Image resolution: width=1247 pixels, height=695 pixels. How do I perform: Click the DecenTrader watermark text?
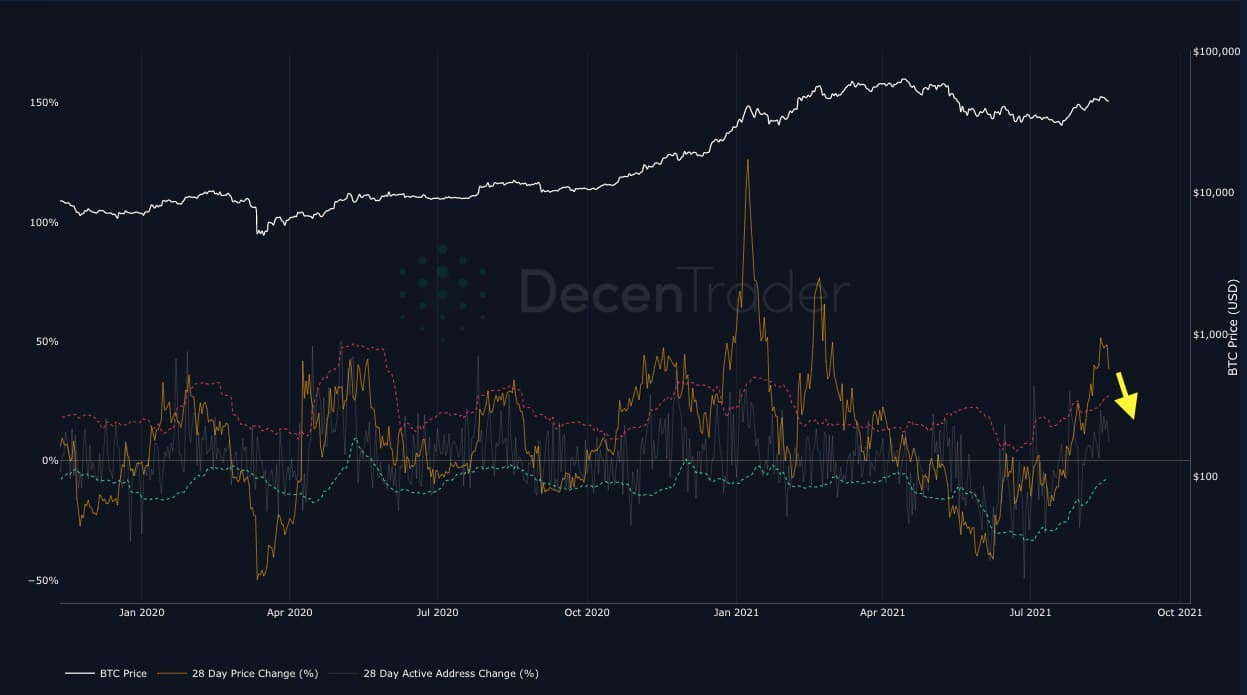coord(684,293)
